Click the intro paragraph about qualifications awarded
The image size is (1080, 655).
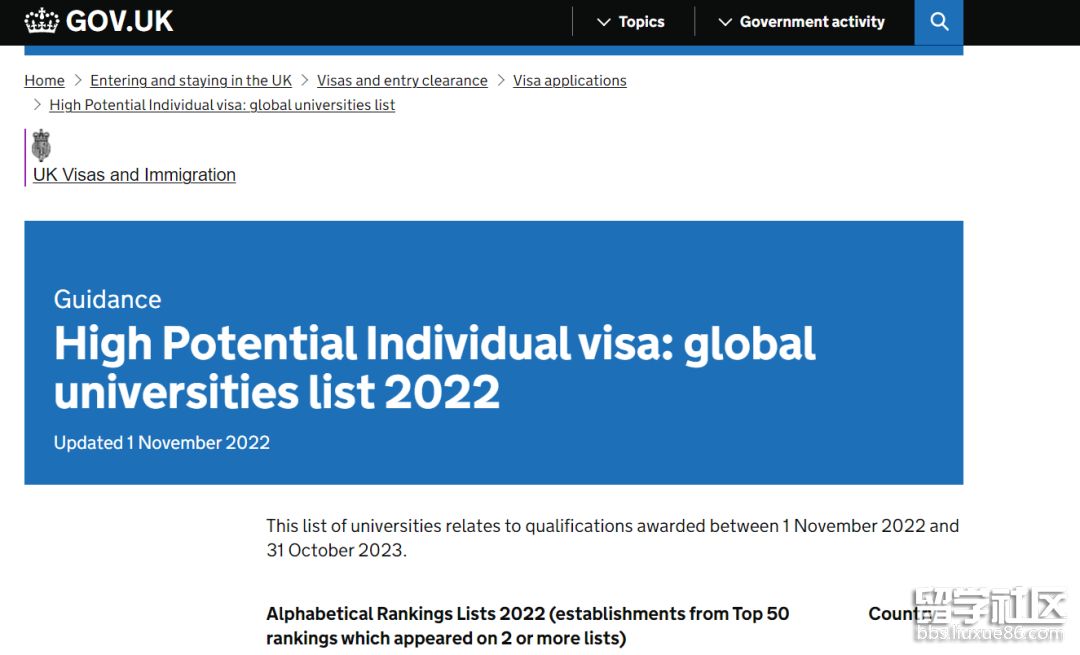(612, 538)
